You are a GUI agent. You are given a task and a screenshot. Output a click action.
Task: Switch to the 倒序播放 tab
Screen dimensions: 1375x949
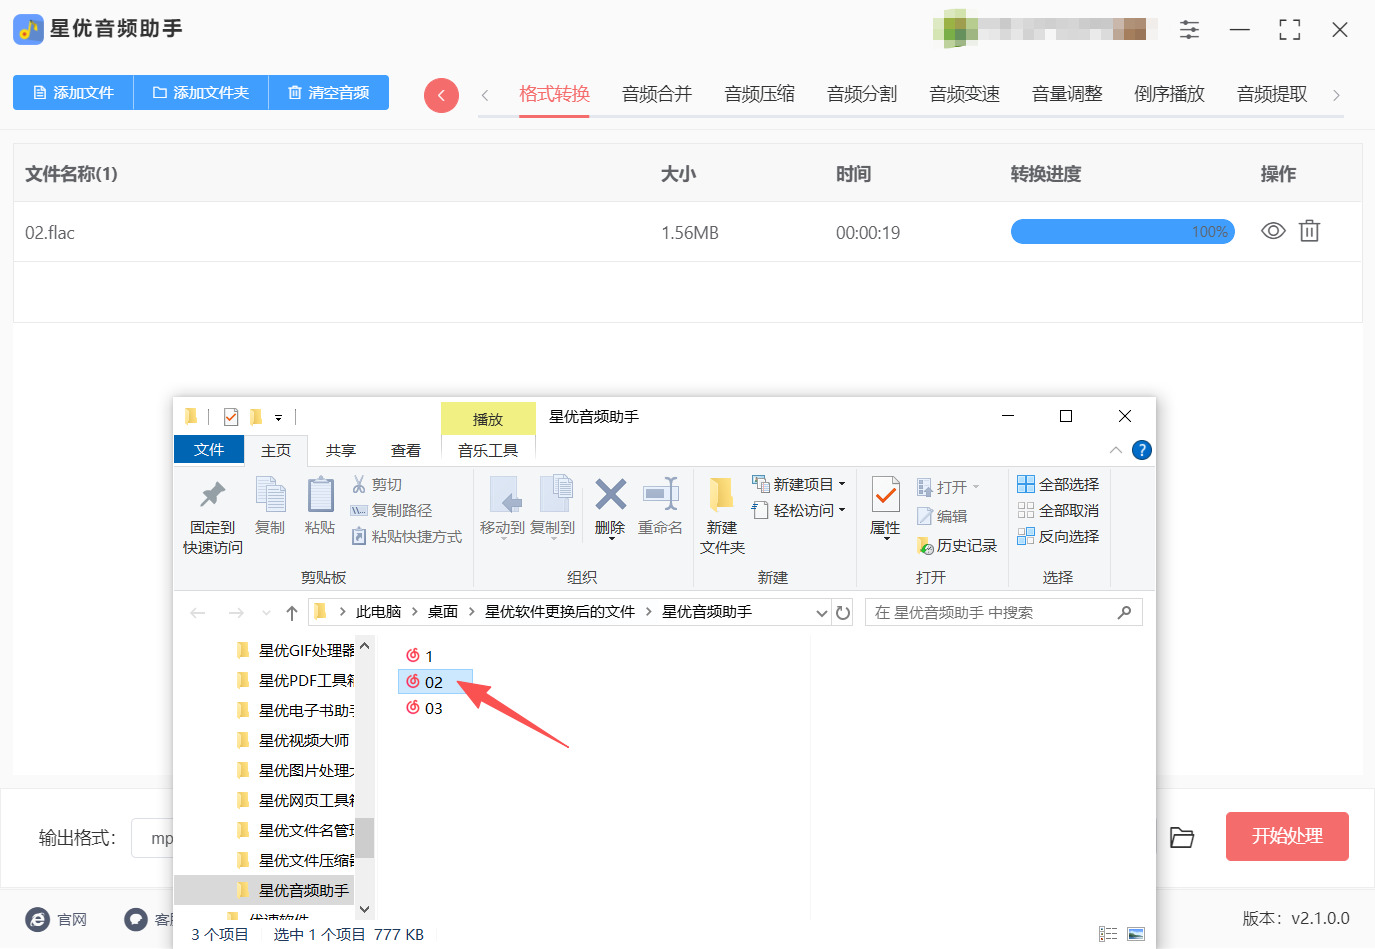point(1170,94)
